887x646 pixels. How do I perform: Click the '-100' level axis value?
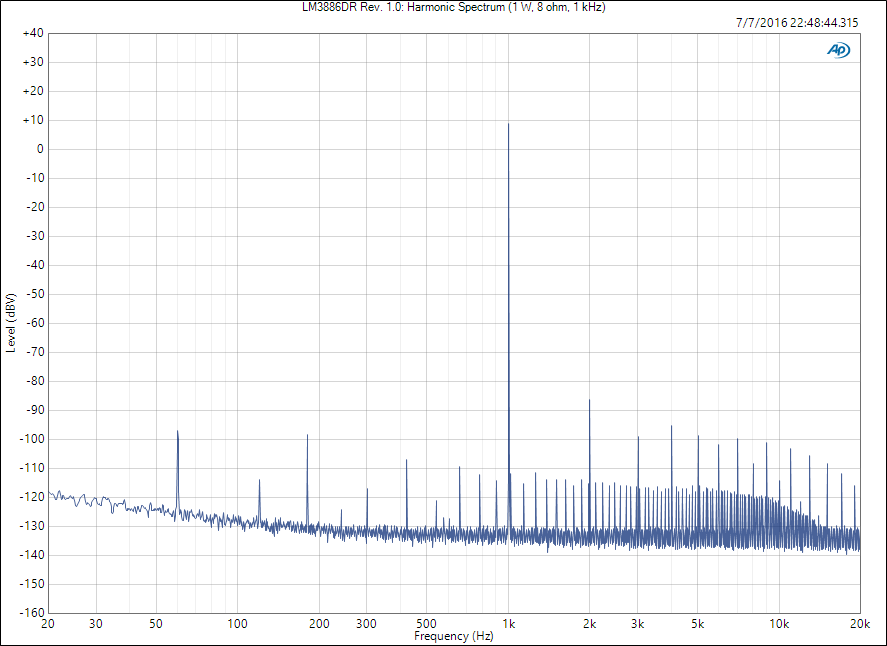pyautogui.click(x=32, y=439)
